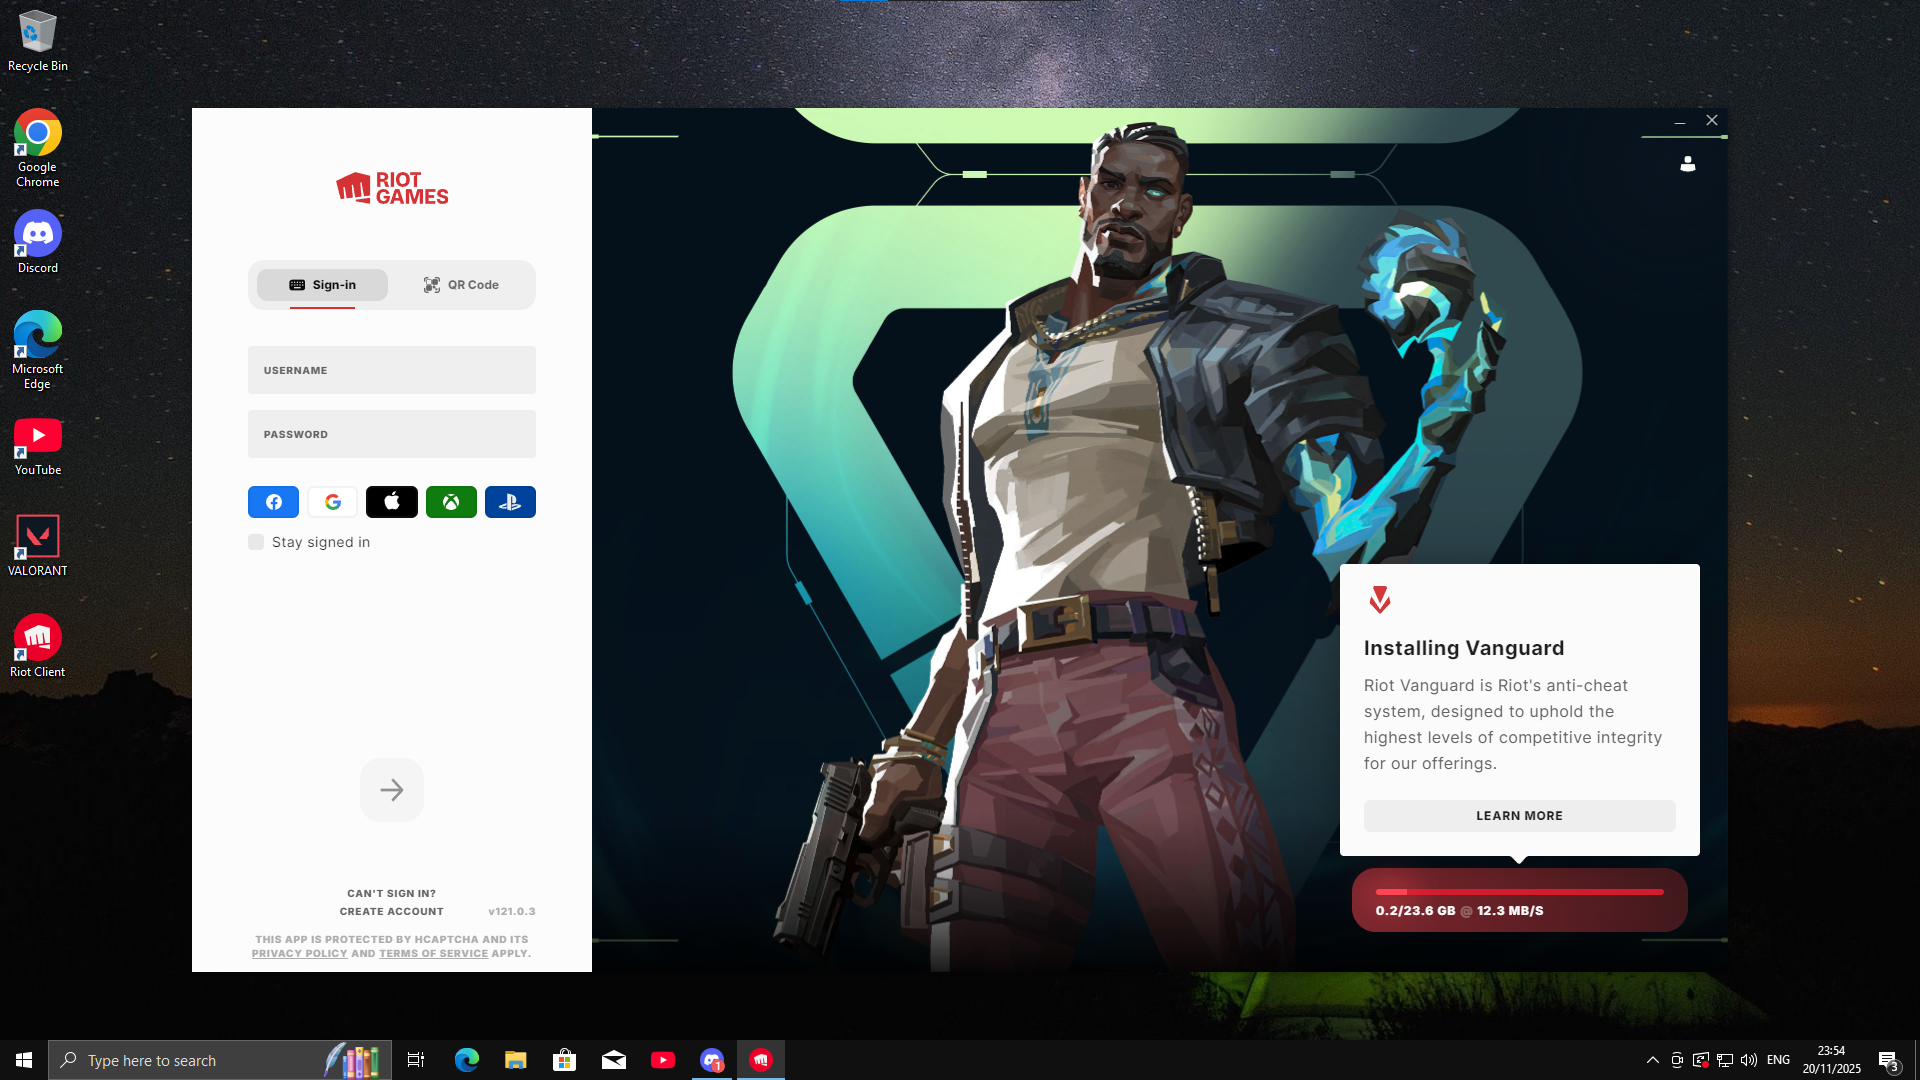Click the Vanguard download progress bar
1920x1080 pixels.
tap(1519, 892)
